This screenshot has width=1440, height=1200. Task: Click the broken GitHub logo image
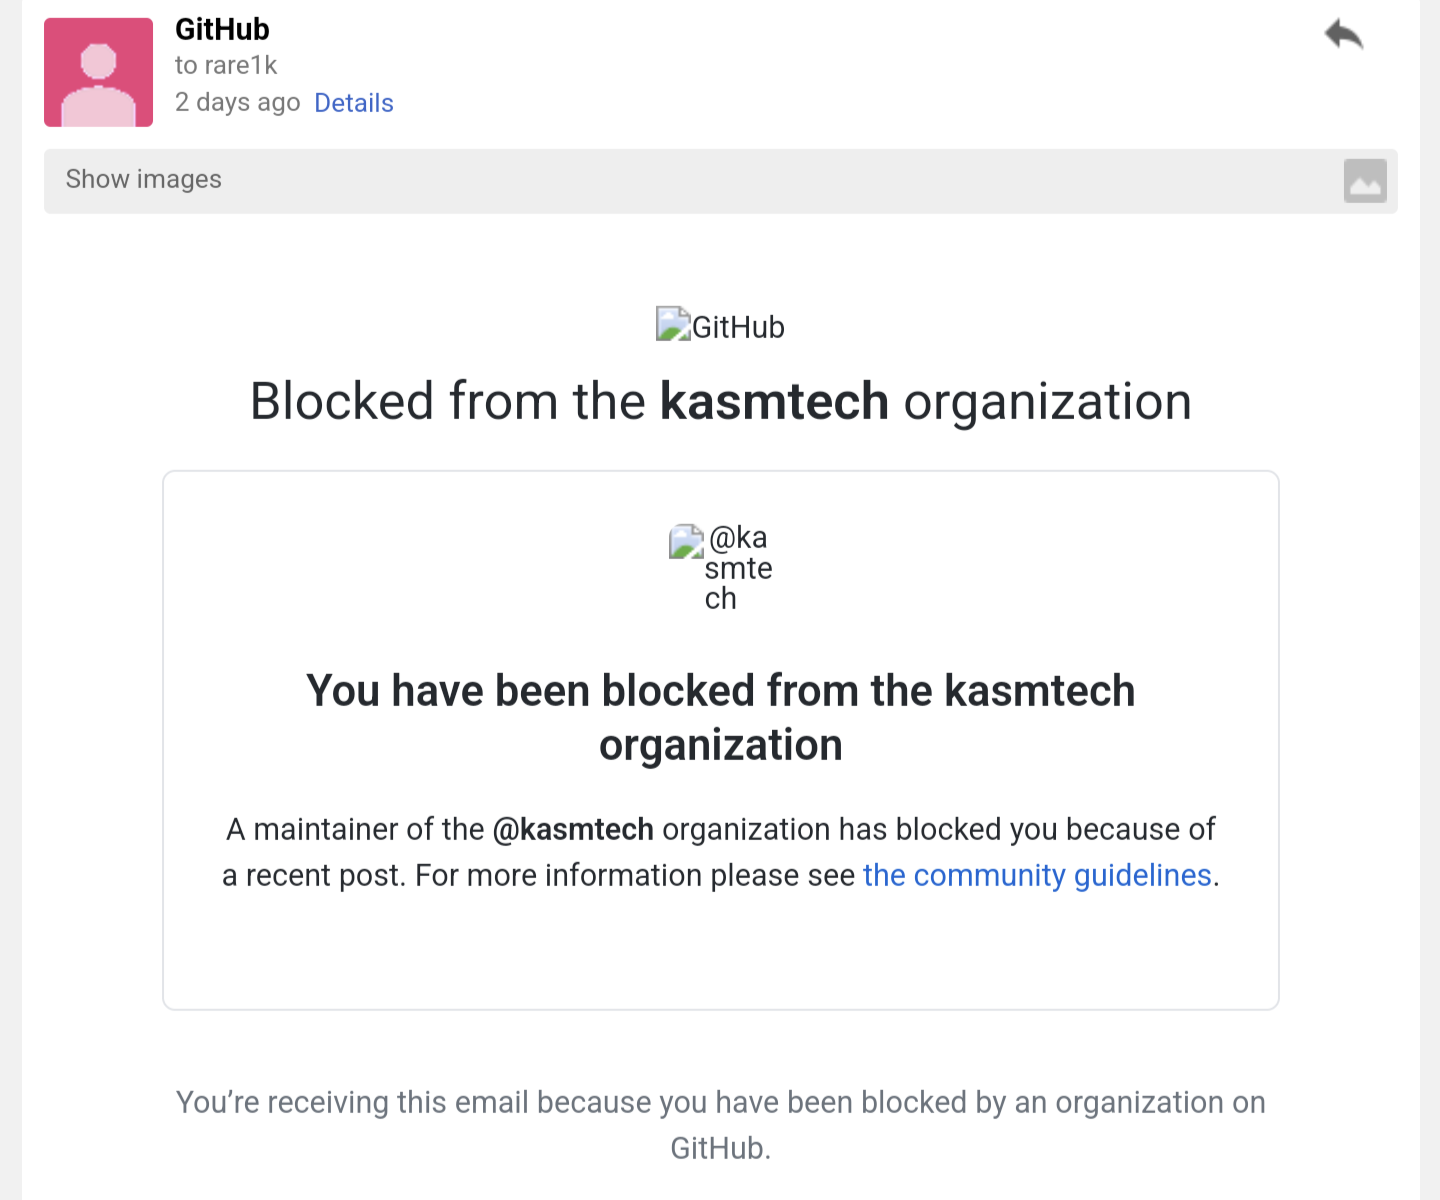coord(673,324)
